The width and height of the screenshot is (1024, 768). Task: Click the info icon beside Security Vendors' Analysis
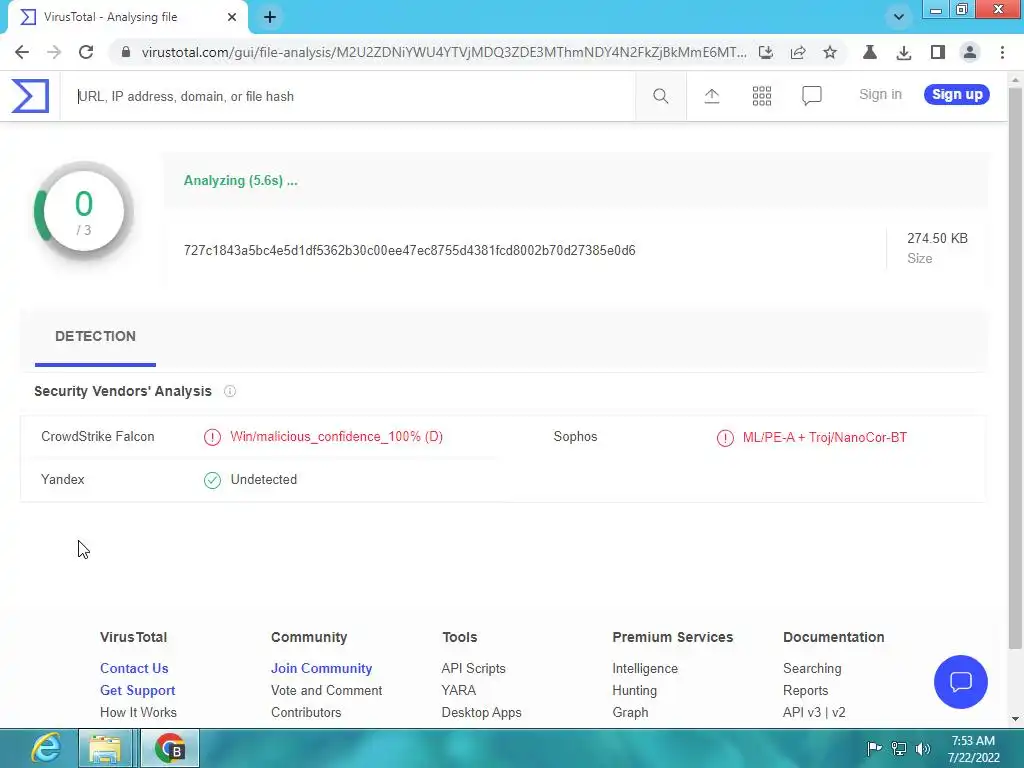point(230,391)
